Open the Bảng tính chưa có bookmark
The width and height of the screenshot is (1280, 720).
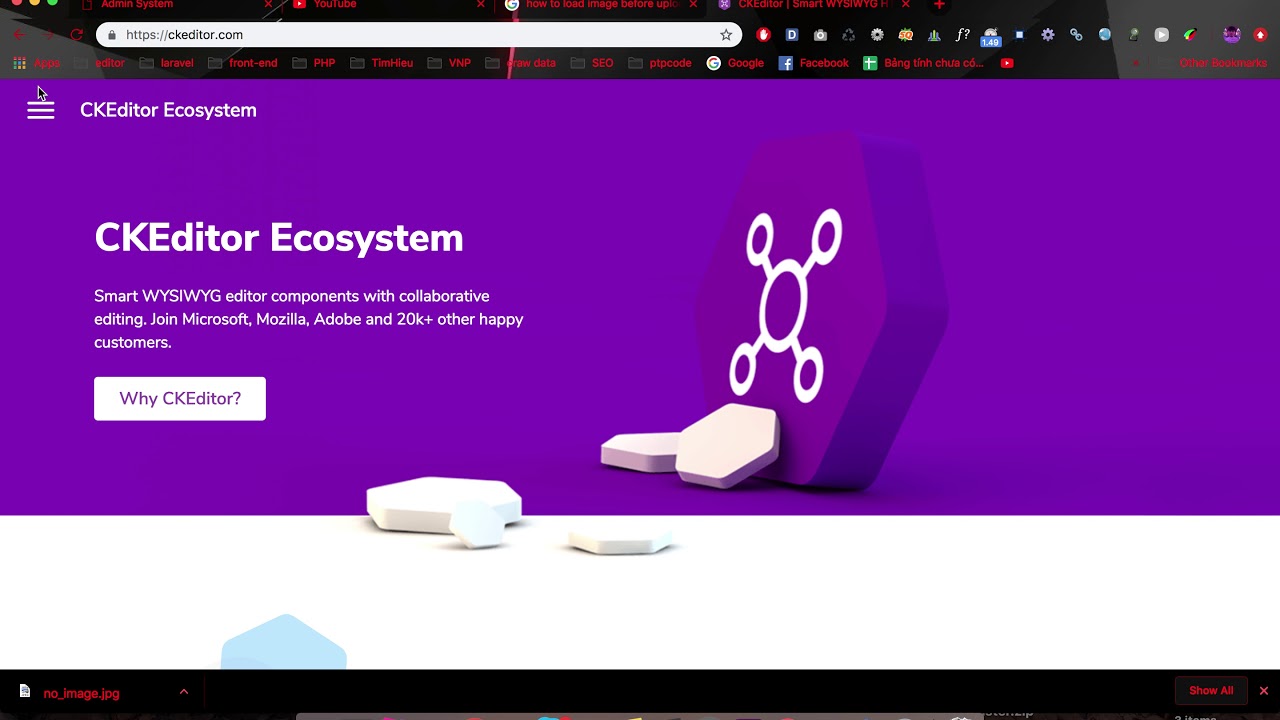coord(923,63)
